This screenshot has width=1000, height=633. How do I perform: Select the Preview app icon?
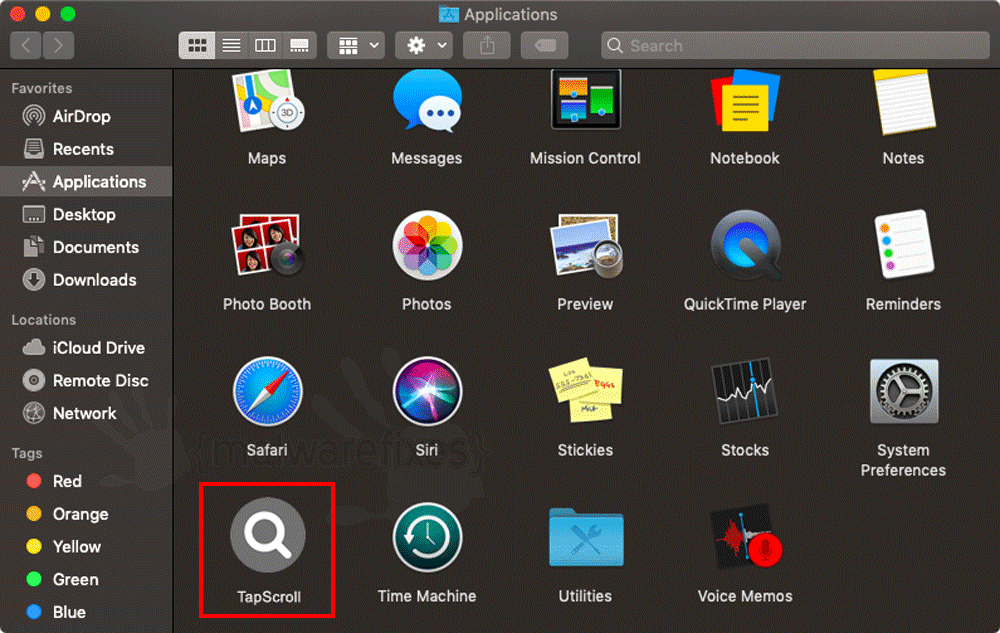point(585,245)
